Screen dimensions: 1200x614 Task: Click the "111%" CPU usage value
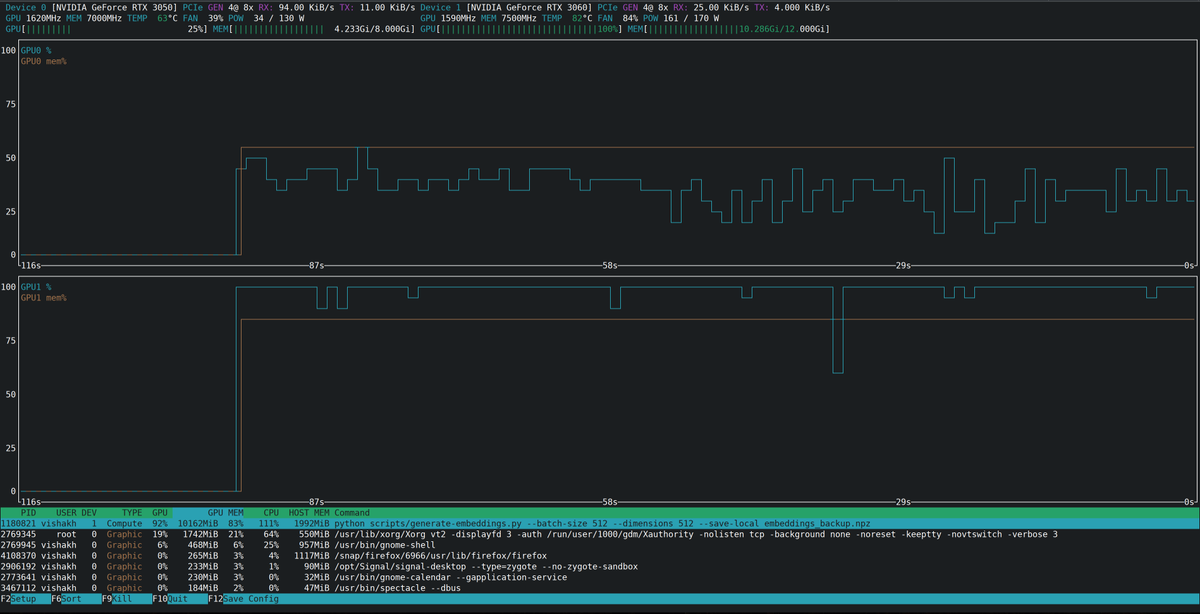point(270,523)
